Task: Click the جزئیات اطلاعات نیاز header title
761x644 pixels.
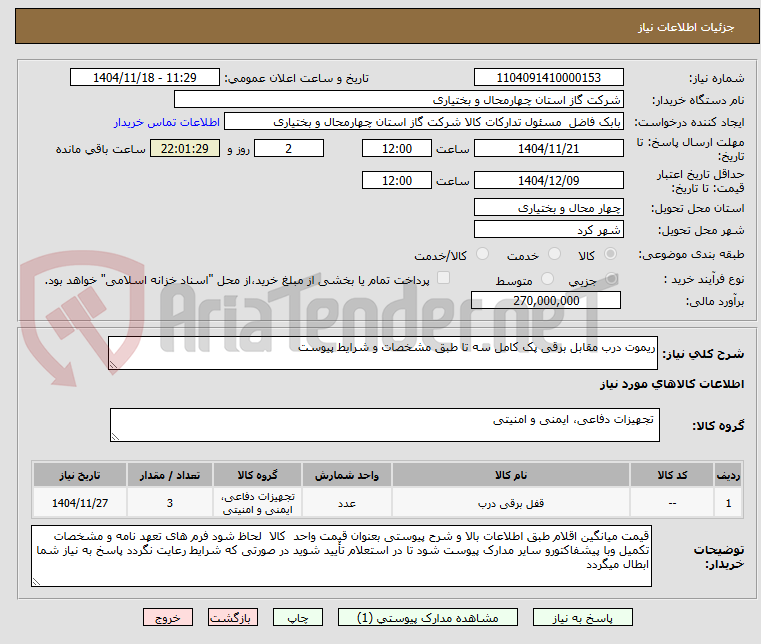Action: [x=685, y=27]
